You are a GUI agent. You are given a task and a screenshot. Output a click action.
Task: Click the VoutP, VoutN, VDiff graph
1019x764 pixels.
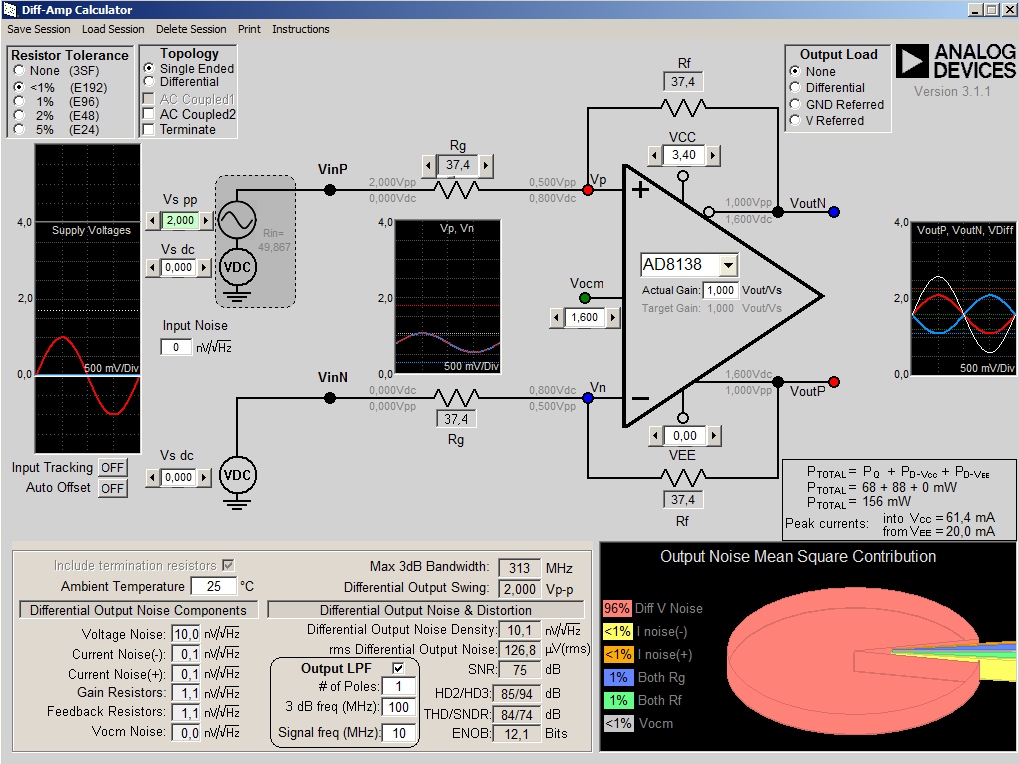(962, 298)
